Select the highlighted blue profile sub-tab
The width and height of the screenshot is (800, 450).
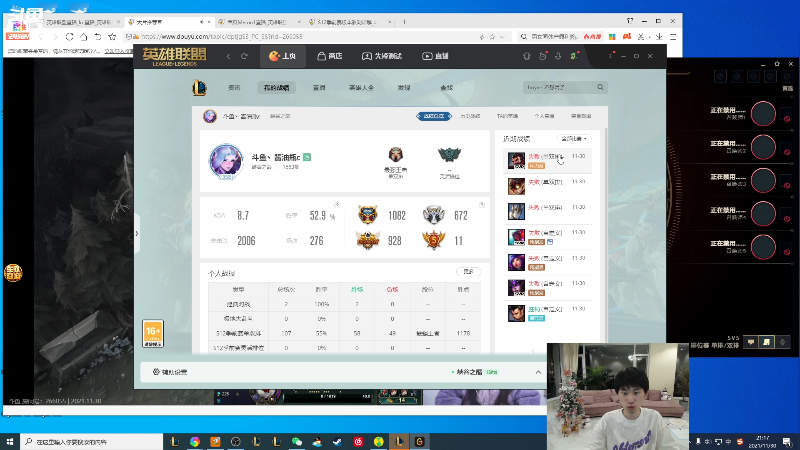tap(434, 116)
